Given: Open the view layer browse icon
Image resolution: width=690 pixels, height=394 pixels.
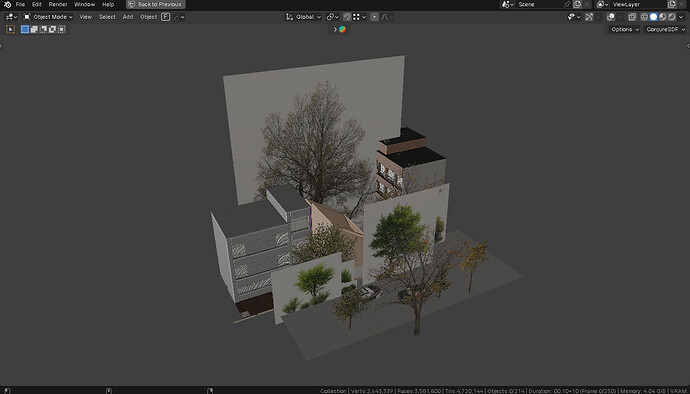Looking at the screenshot, I should pyautogui.click(x=602, y=4).
